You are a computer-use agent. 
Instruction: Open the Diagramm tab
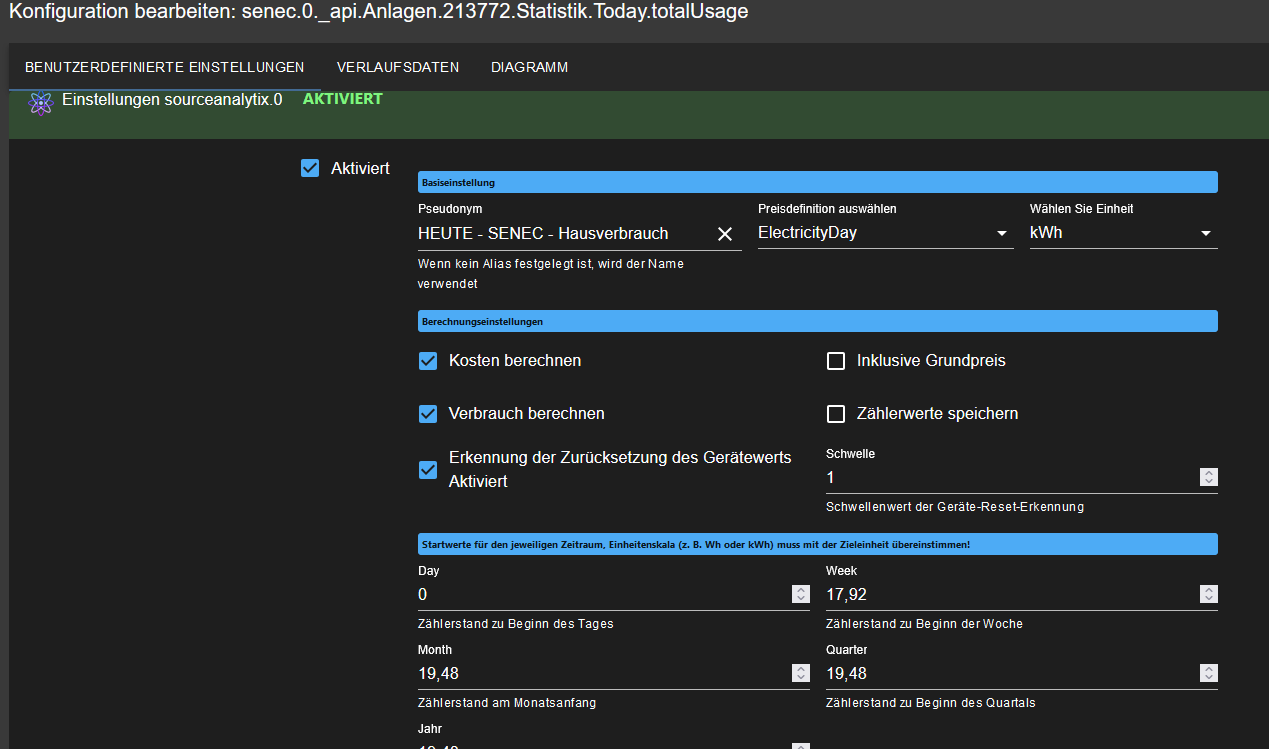[529, 67]
